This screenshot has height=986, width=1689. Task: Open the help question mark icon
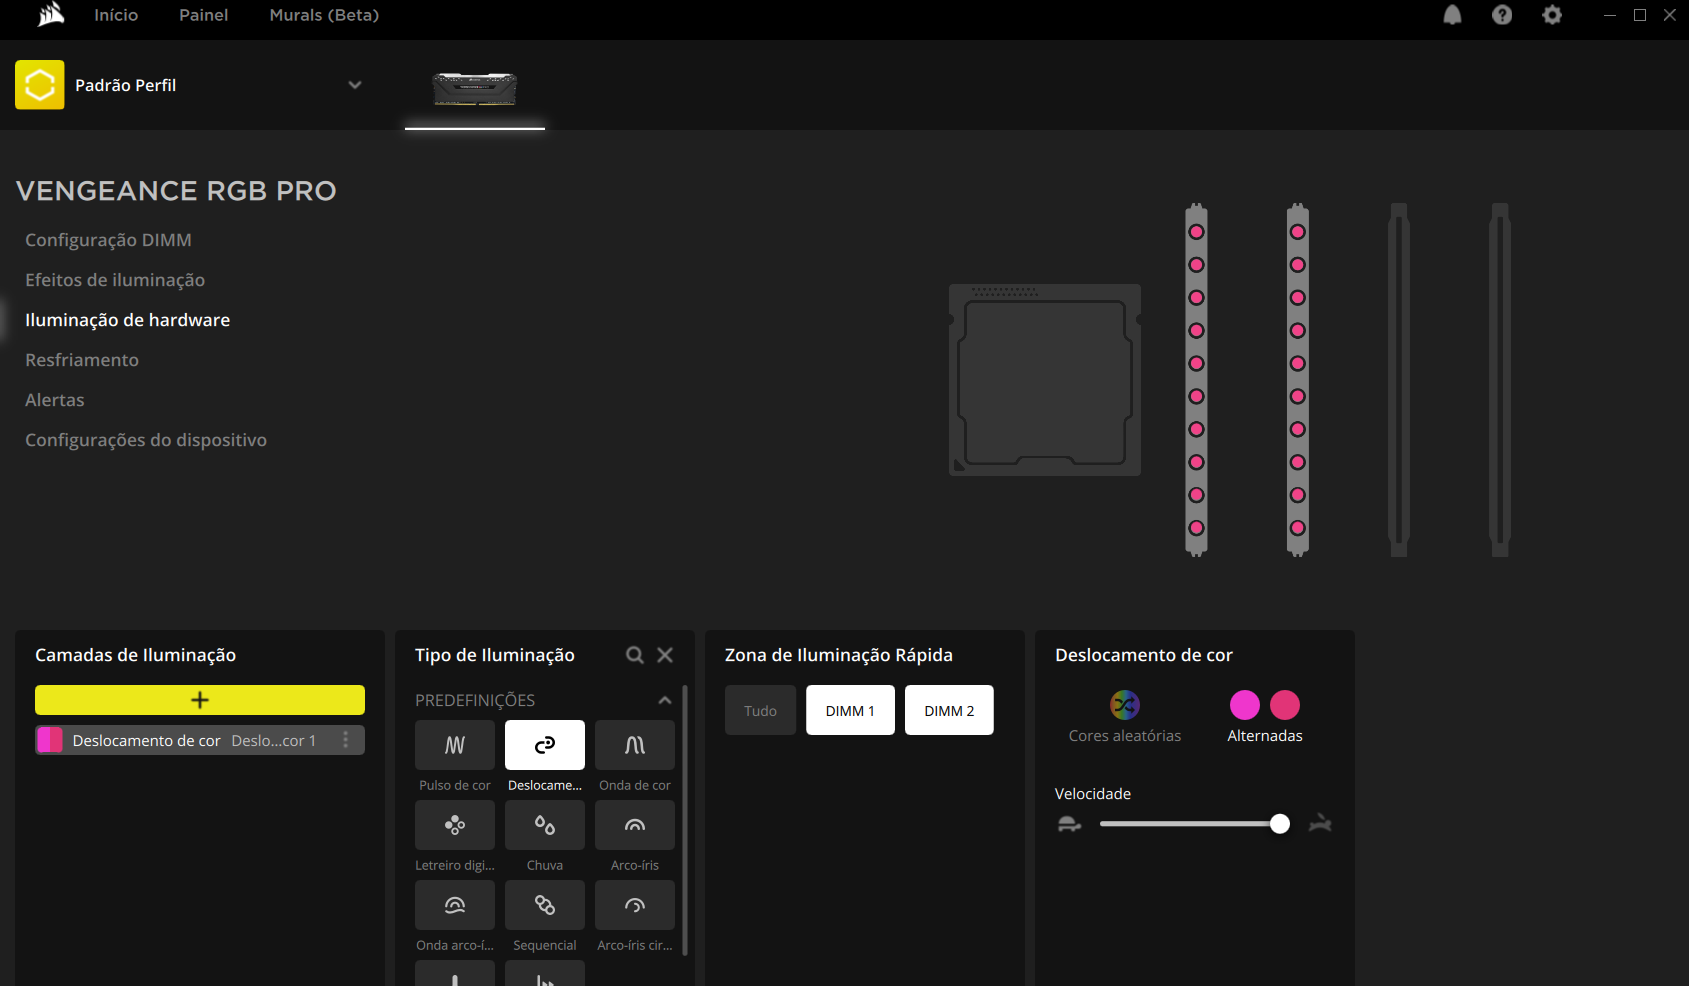[1502, 15]
